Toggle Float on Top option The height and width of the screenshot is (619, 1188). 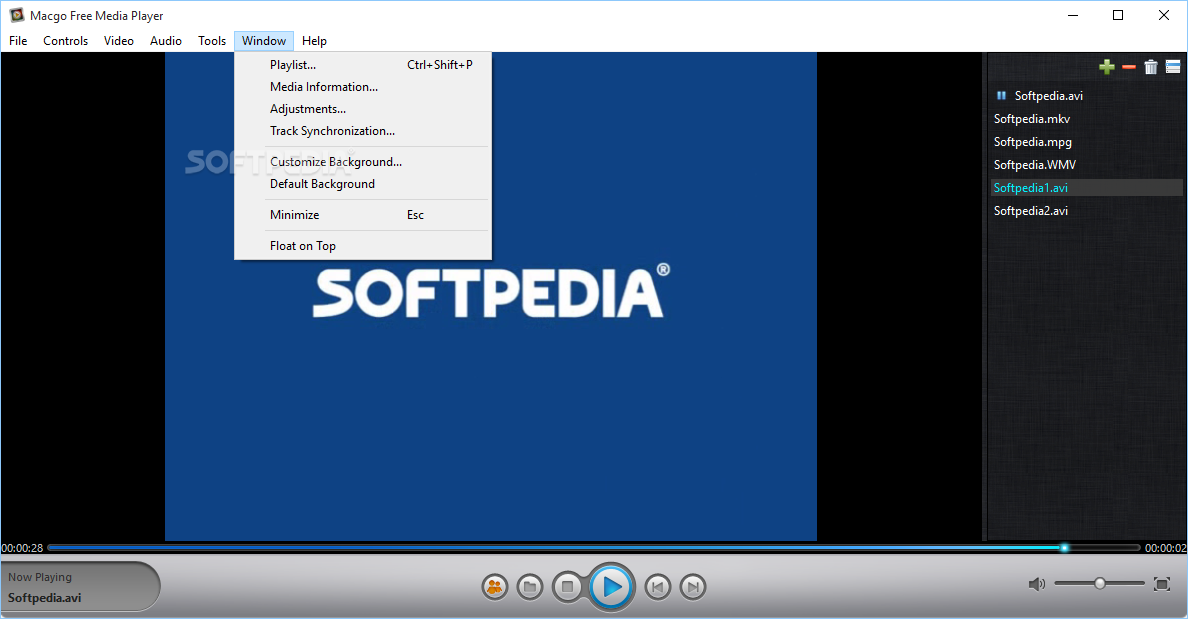click(x=363, y=246)
